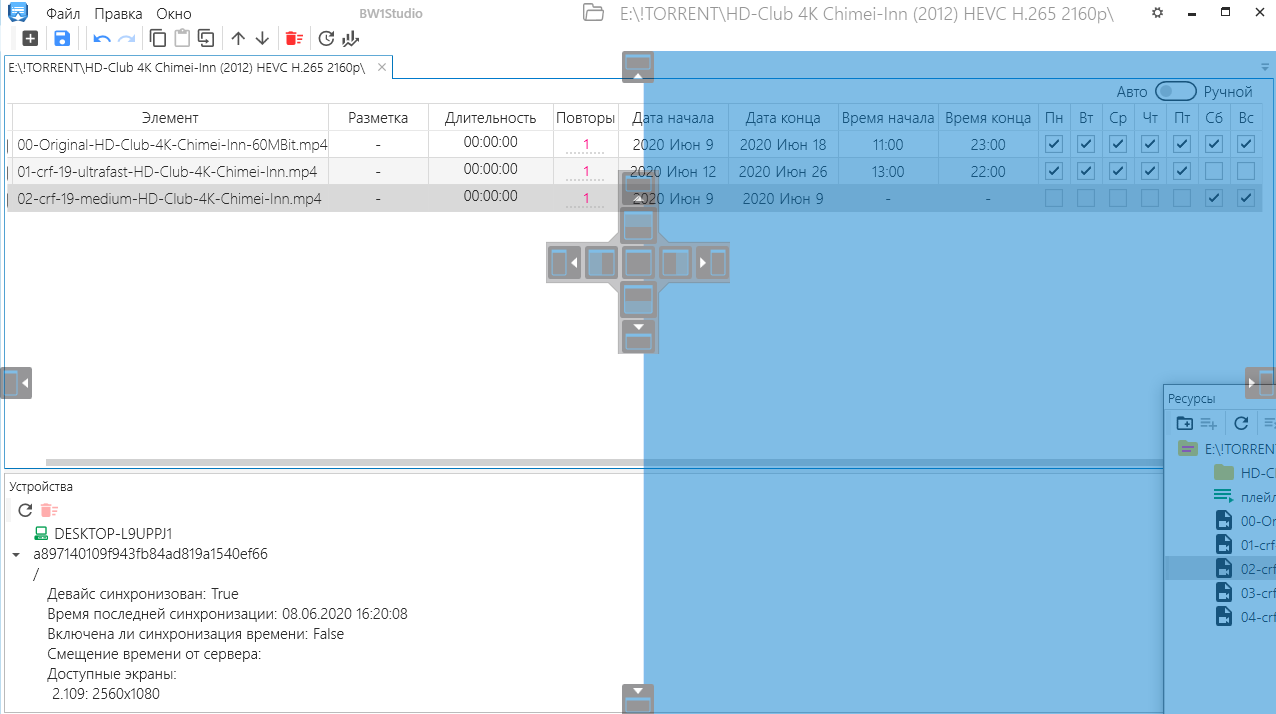This screenshot has width=1276, height=714.
Task: Refresh the devices list in Устройства panel
Action: pyautogui.click(x=26, y=510)
